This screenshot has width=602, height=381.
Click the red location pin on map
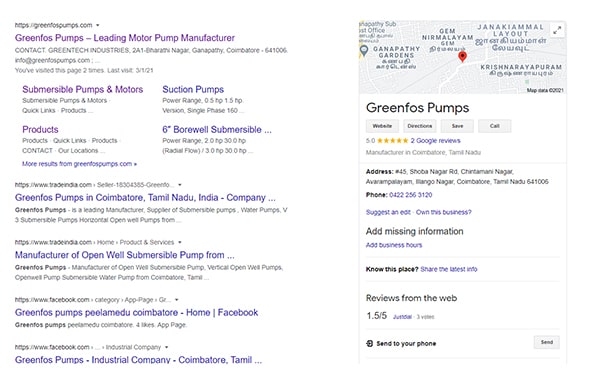point(463,56)
